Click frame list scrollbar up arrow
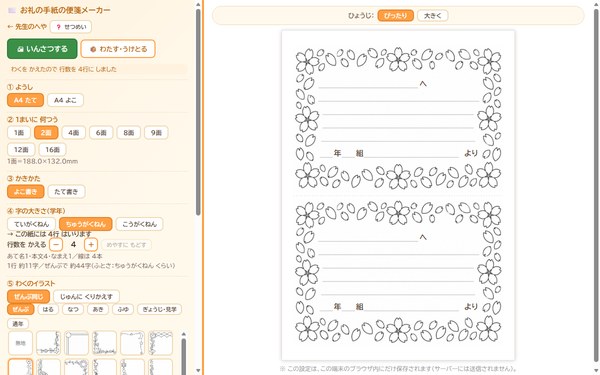This screenshot has width=600, height=375. (184, 334)
